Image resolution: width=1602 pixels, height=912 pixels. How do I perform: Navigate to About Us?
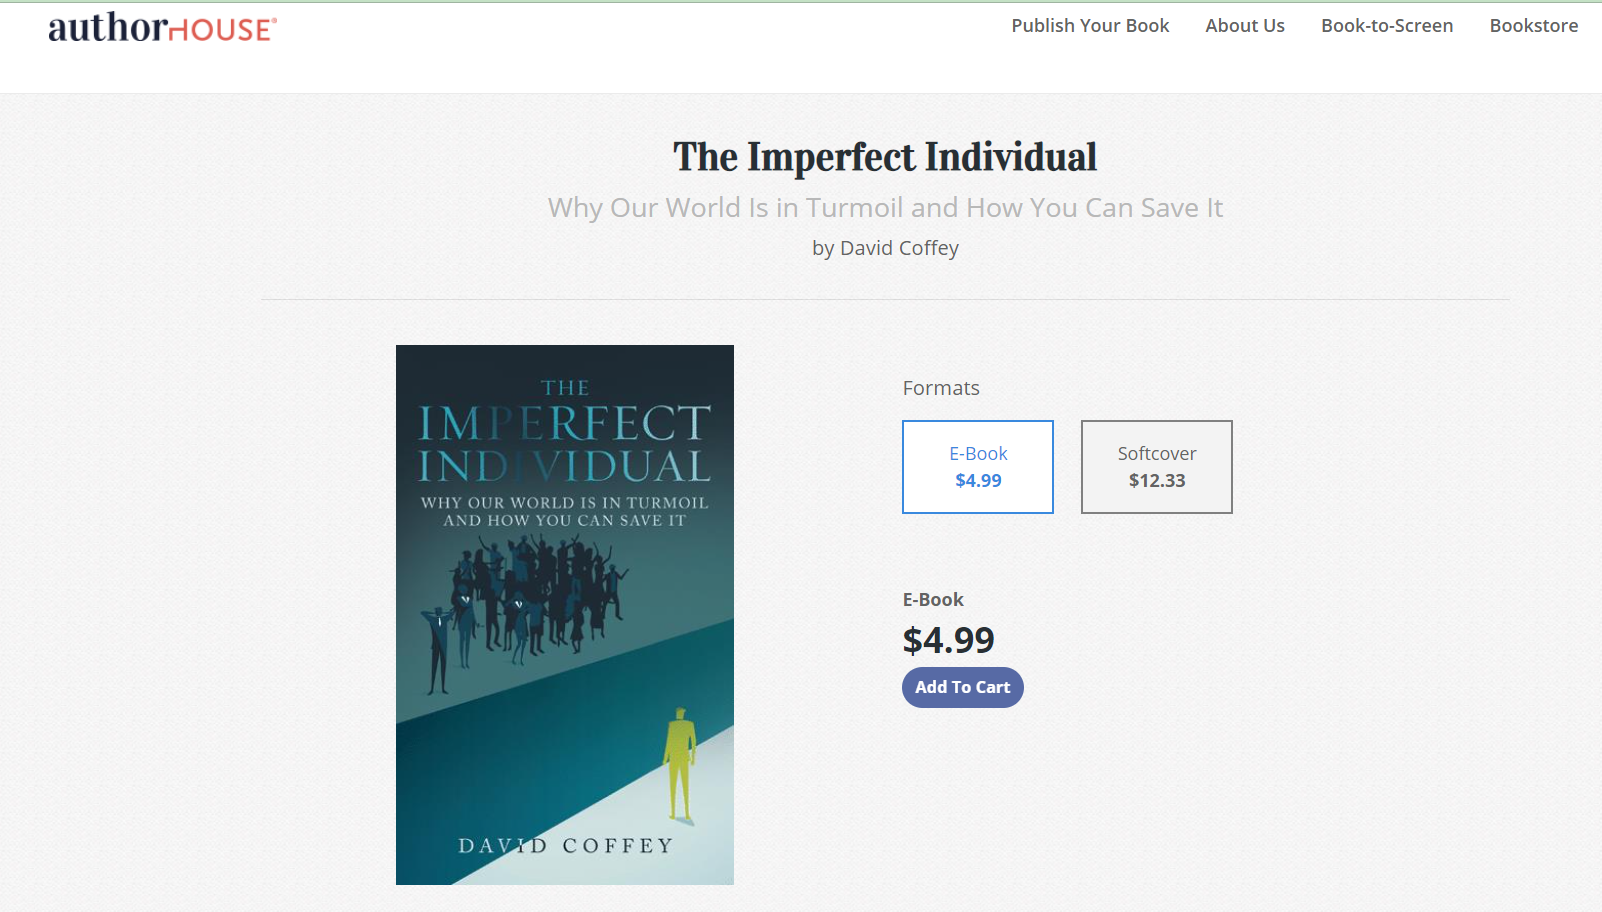(x=1244, y=26)
